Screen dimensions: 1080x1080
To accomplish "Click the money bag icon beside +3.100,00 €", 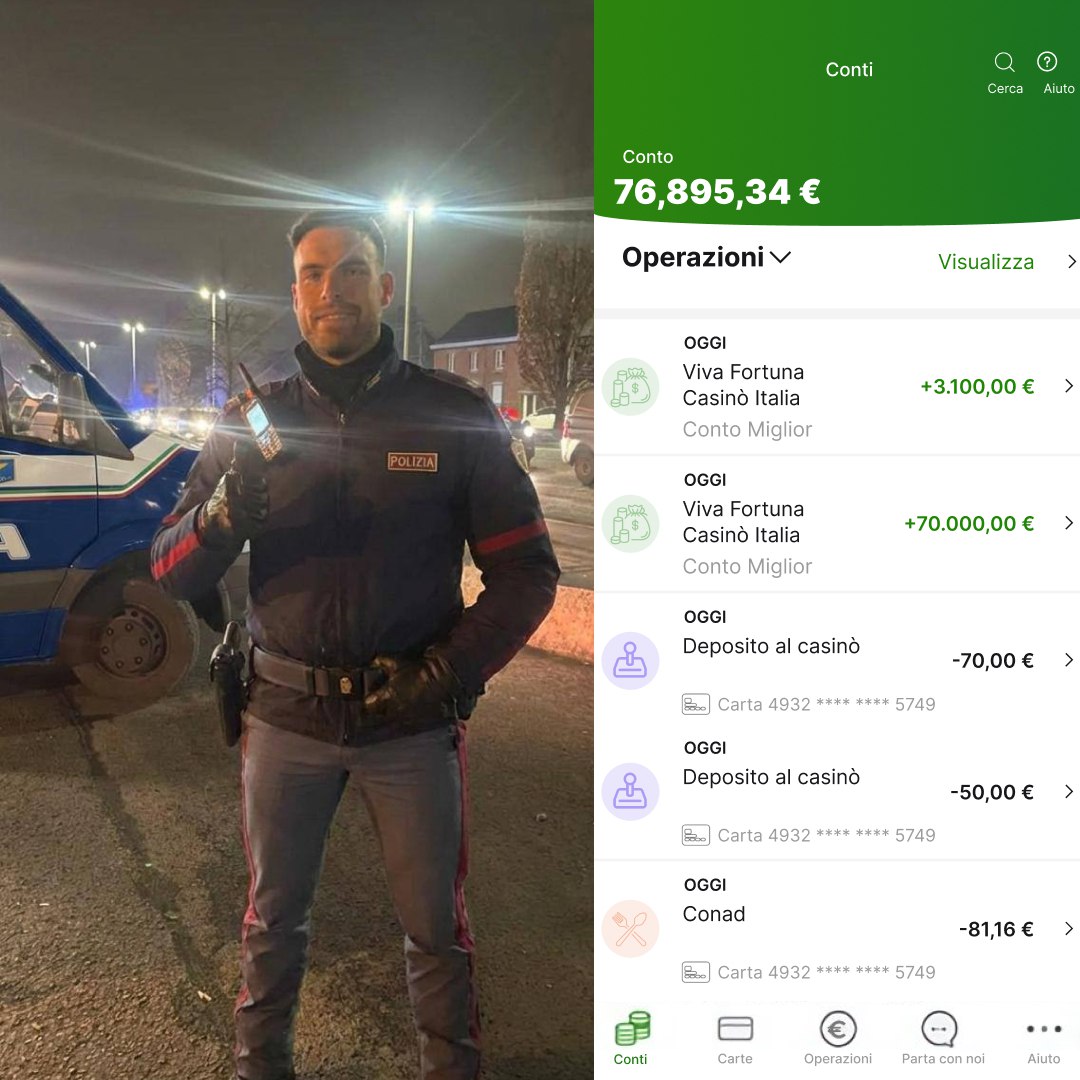I will pyautogui.click(x=630, y=386).
